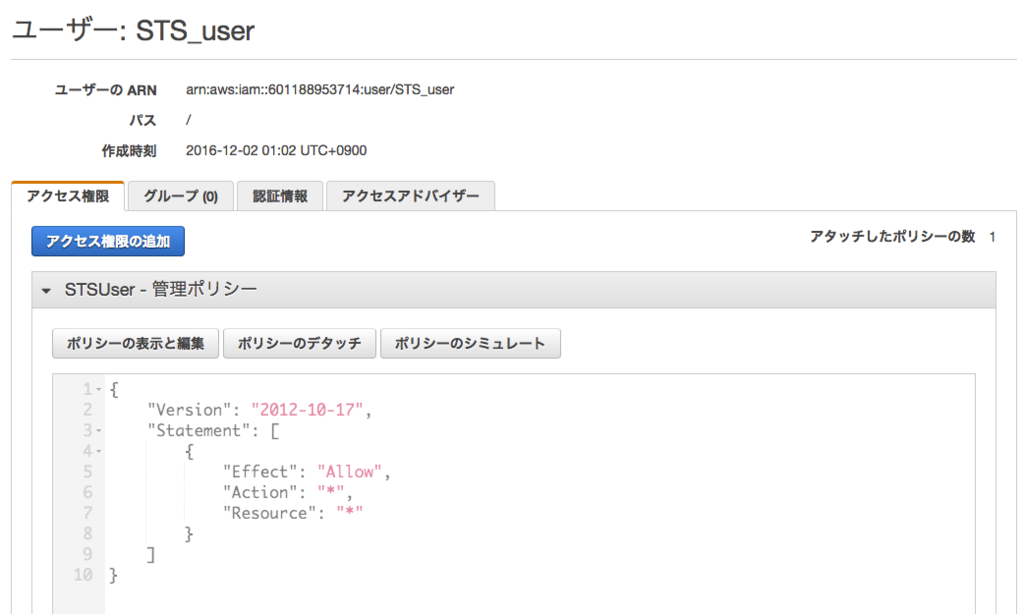The image size is (1024, 614).
Task: Click the "Action" key on line 6
Action: [x=260, y=493]
